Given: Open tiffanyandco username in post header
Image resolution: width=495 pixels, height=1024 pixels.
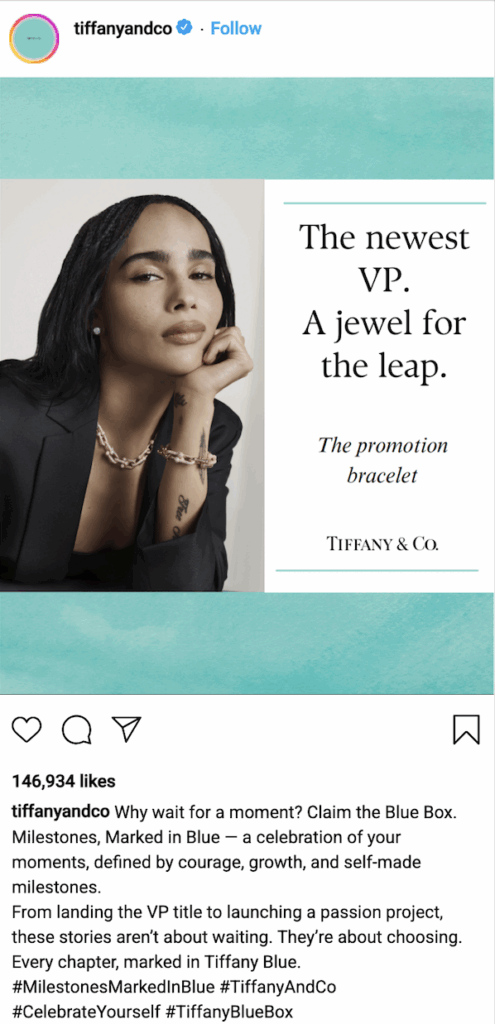Looking at the screenshot, I should [124, 29].
